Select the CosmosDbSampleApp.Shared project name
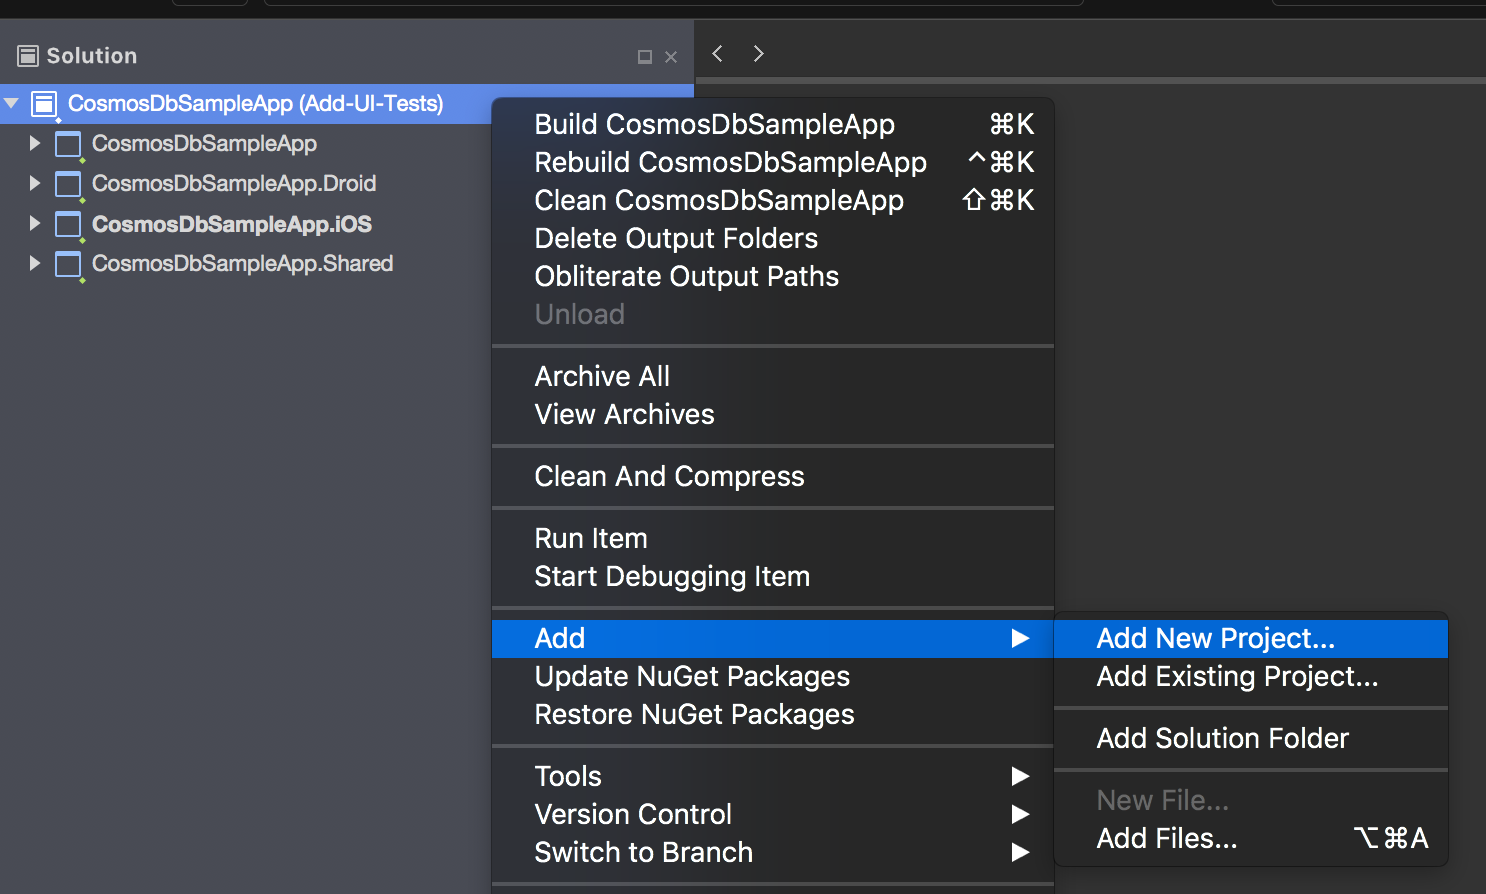 pyautogui.click(x=242, y=264)
